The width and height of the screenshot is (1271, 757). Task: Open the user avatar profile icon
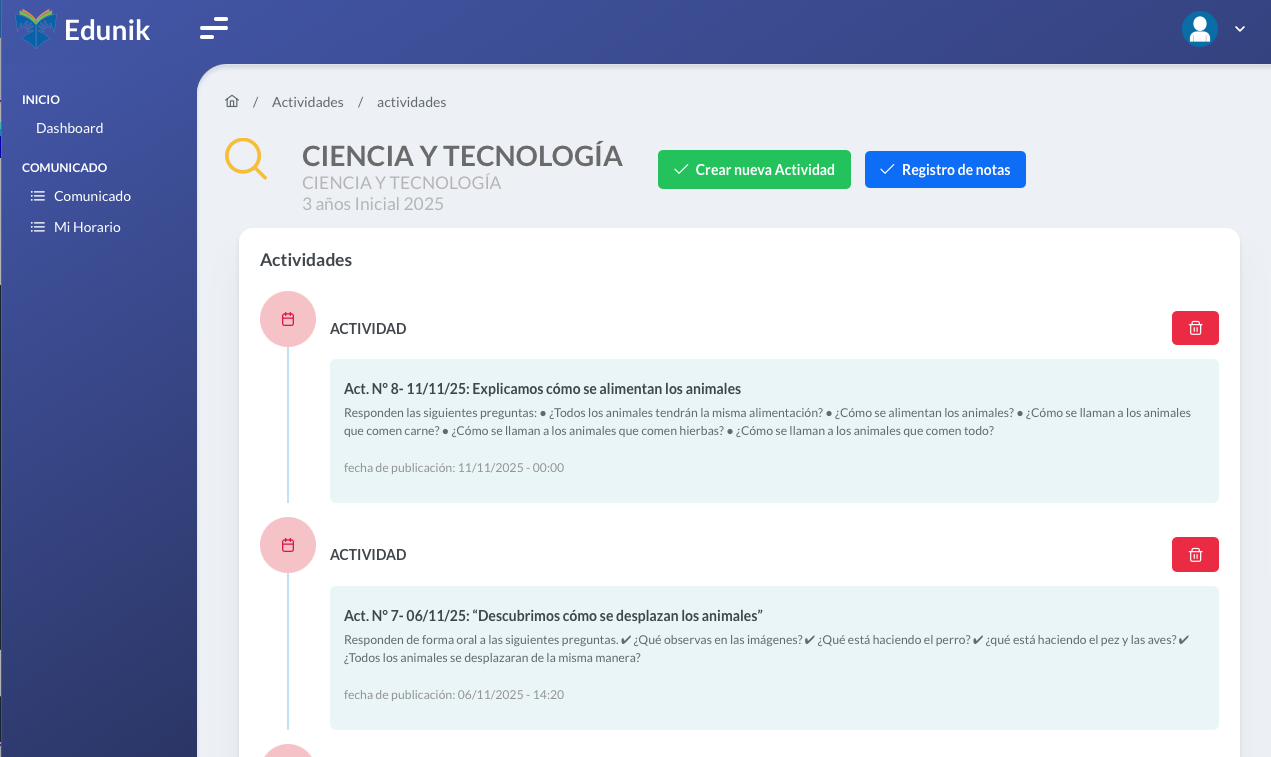coord(1199,29)
